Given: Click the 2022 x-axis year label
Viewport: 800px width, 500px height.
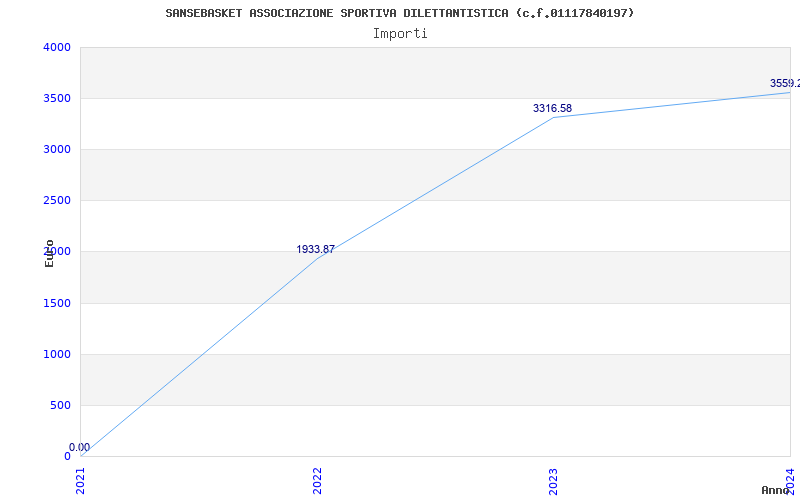Looking at the screenshot, I should coord(317,481).
